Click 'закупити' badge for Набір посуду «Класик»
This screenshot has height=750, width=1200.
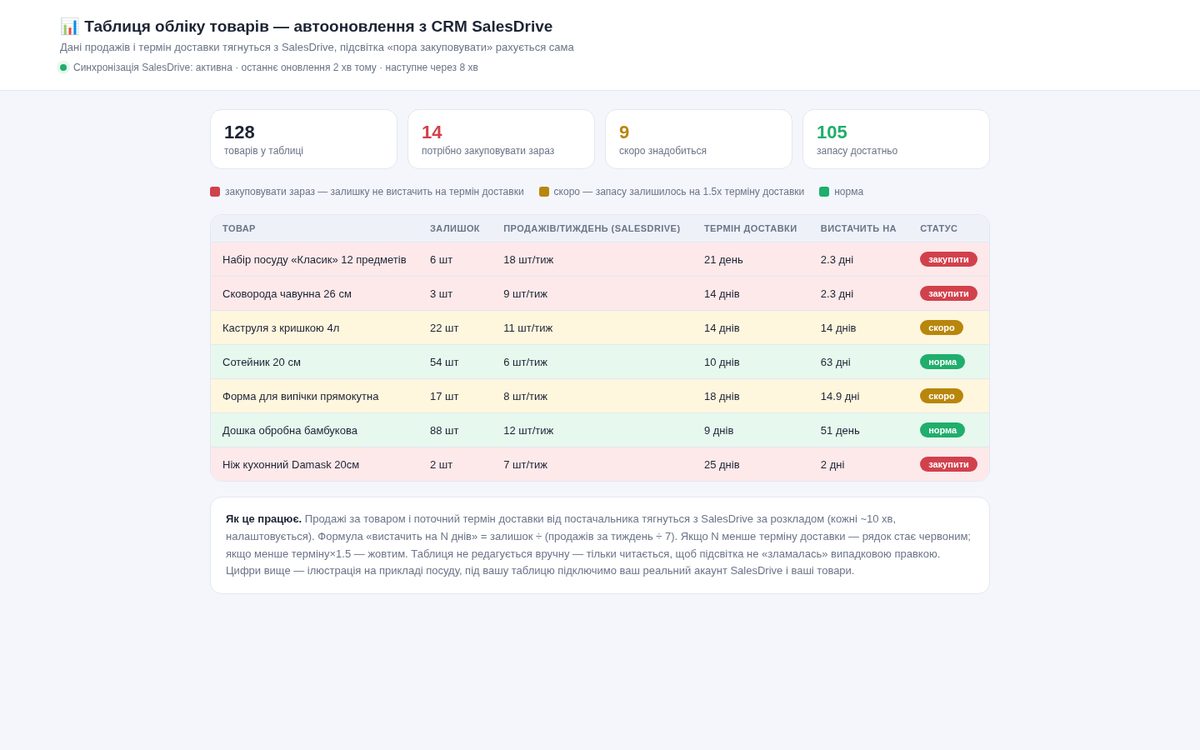[949, 259]
